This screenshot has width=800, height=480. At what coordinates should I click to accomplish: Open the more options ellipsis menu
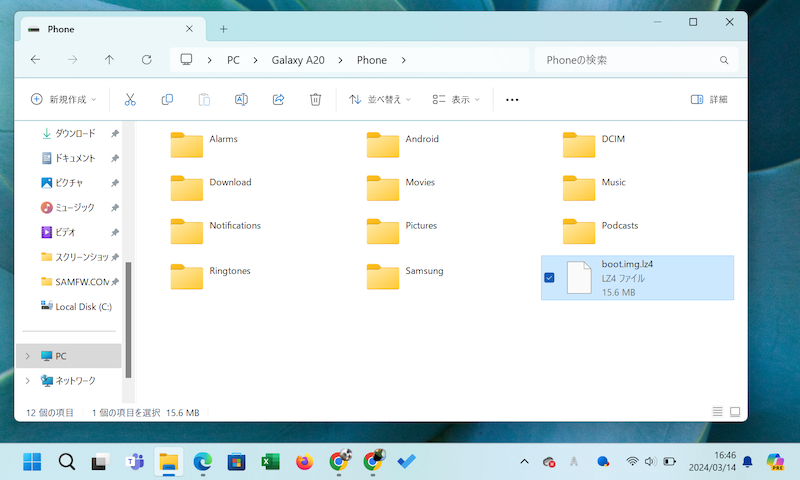[512, 100]
